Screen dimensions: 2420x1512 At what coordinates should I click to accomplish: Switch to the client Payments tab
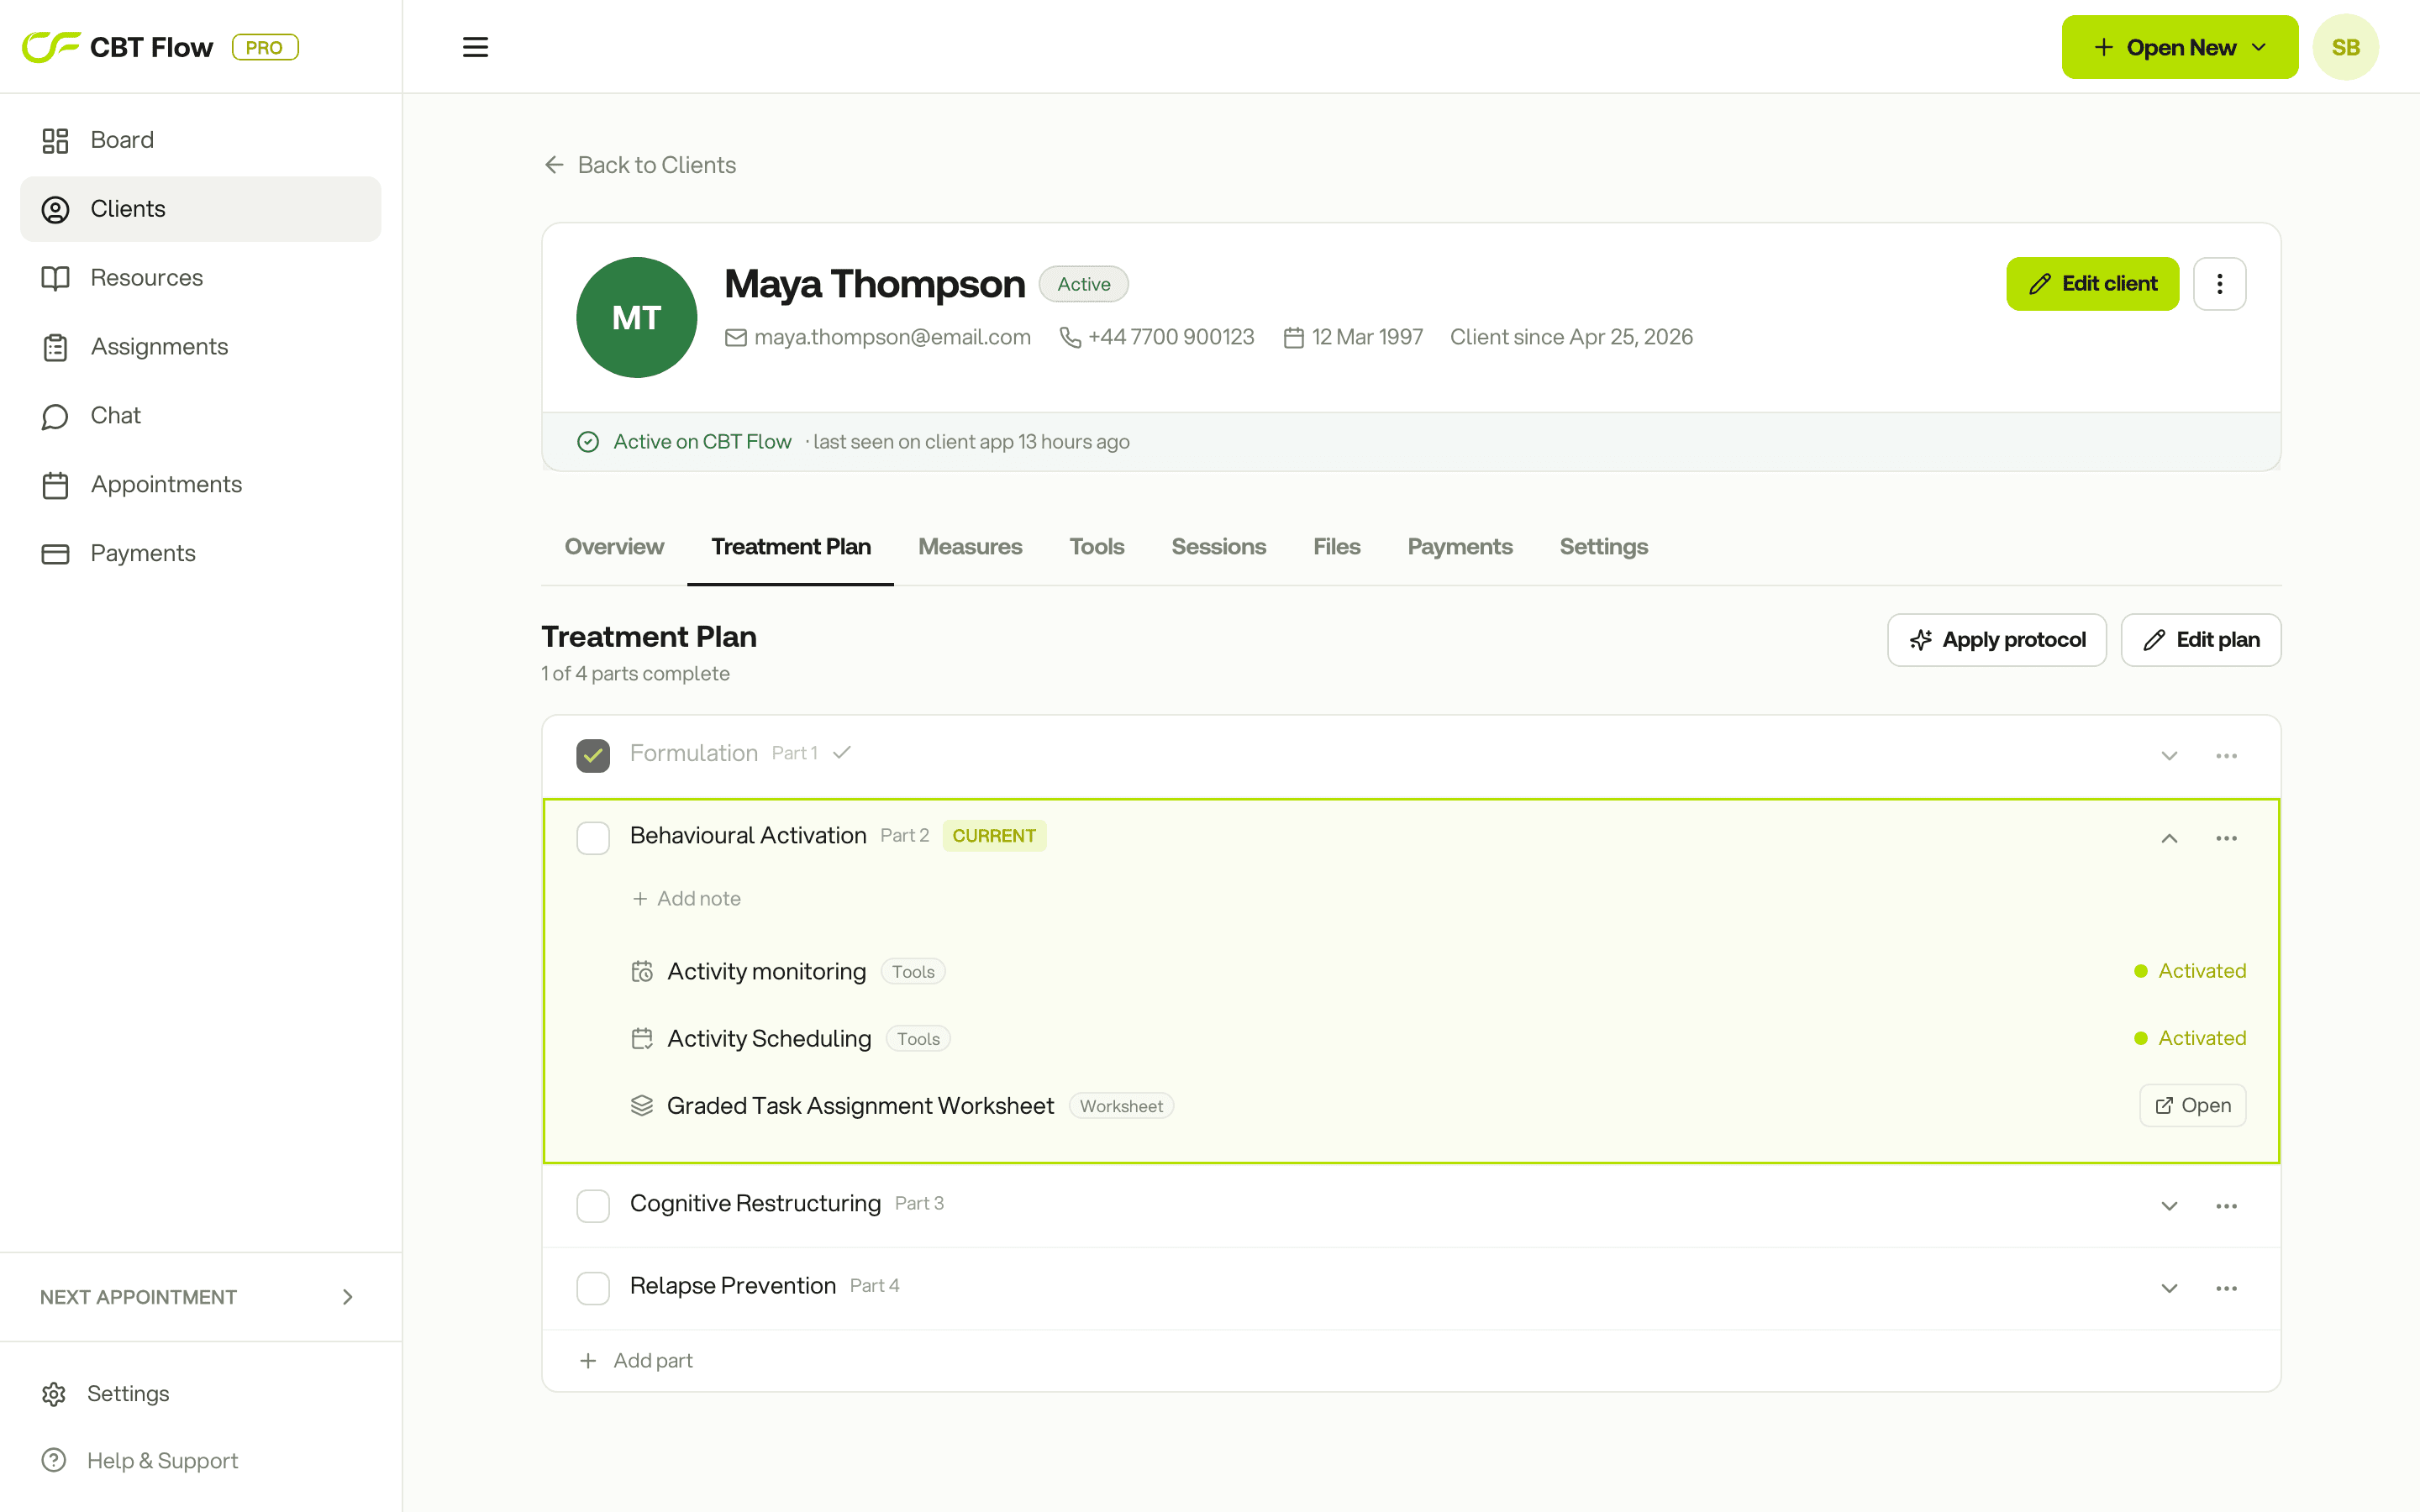pos(1460,547)
